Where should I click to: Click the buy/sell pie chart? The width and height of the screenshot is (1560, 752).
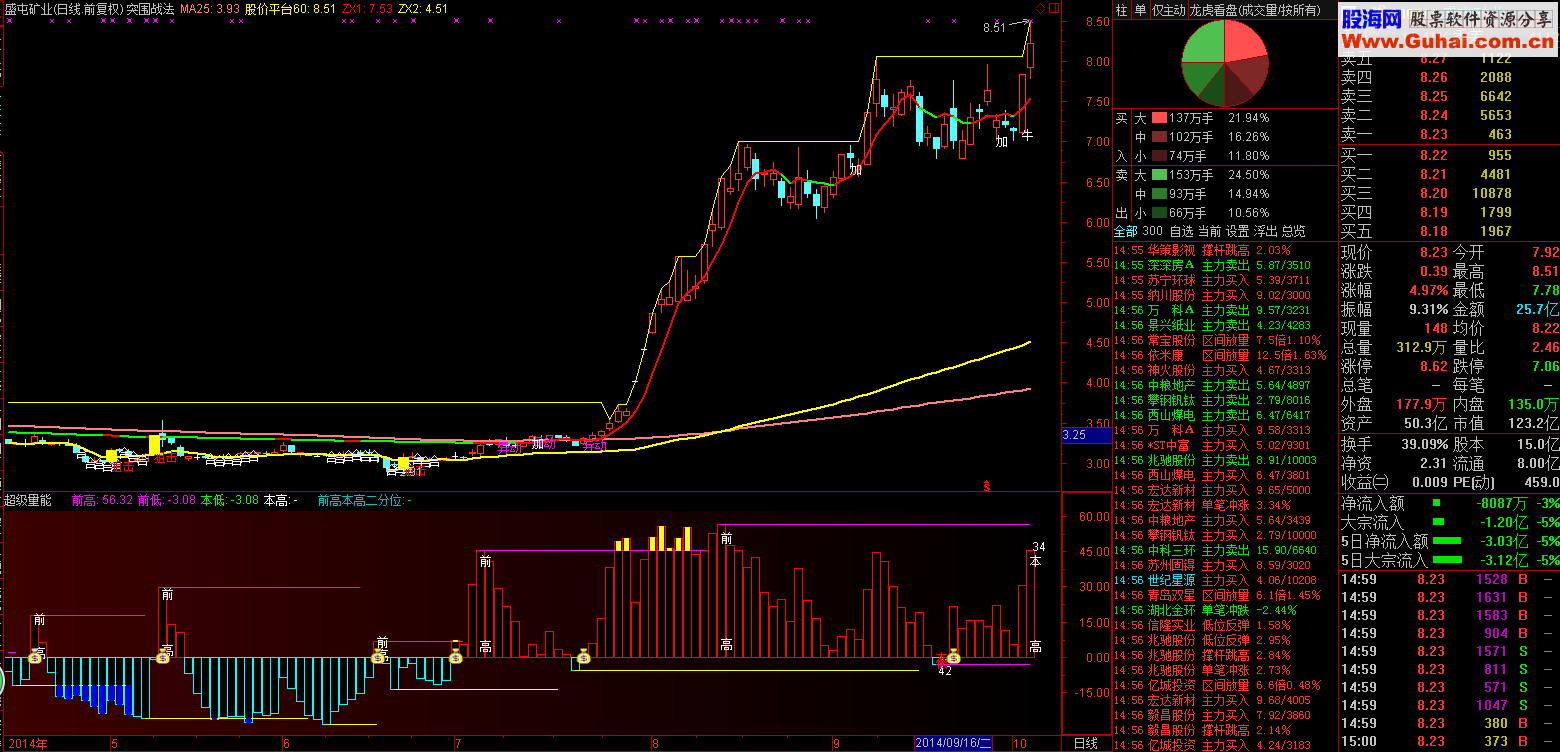tap(1225, 64)
